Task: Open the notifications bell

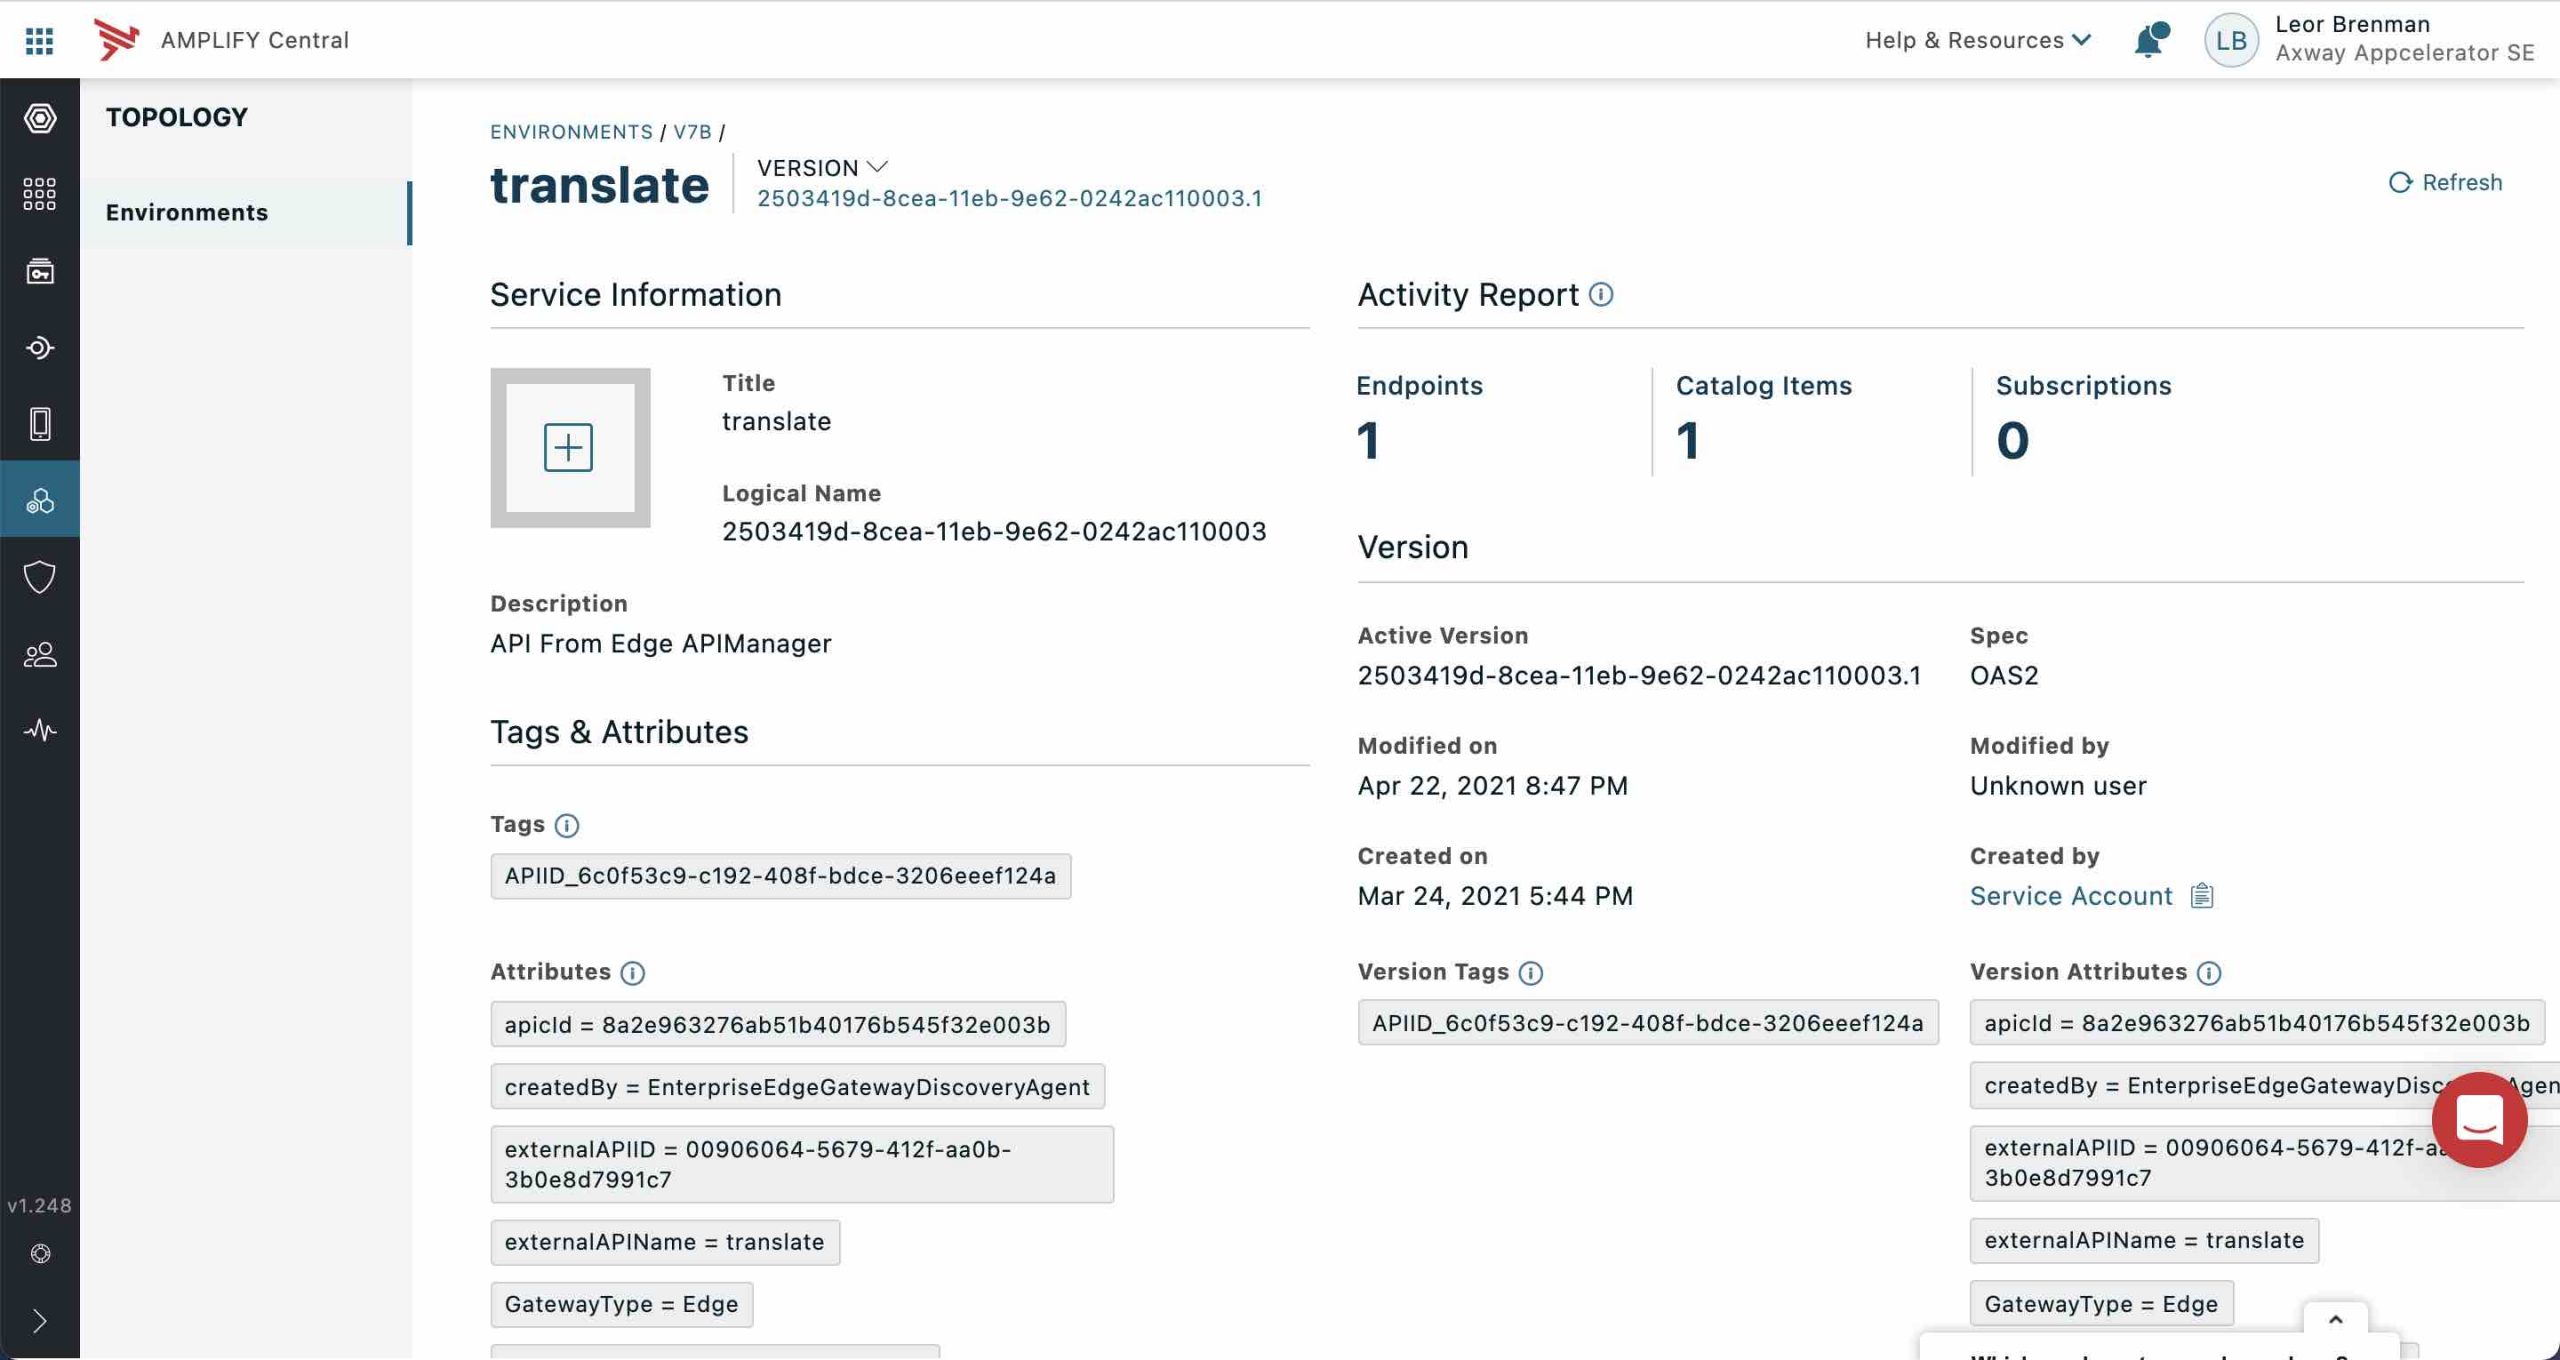Action: click(x=2150, y=40)
